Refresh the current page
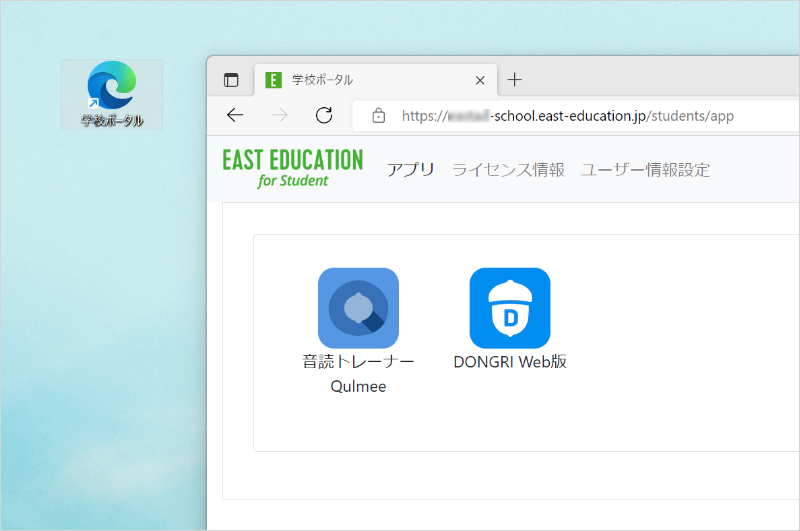800x531 pixels. pos(324,115)
